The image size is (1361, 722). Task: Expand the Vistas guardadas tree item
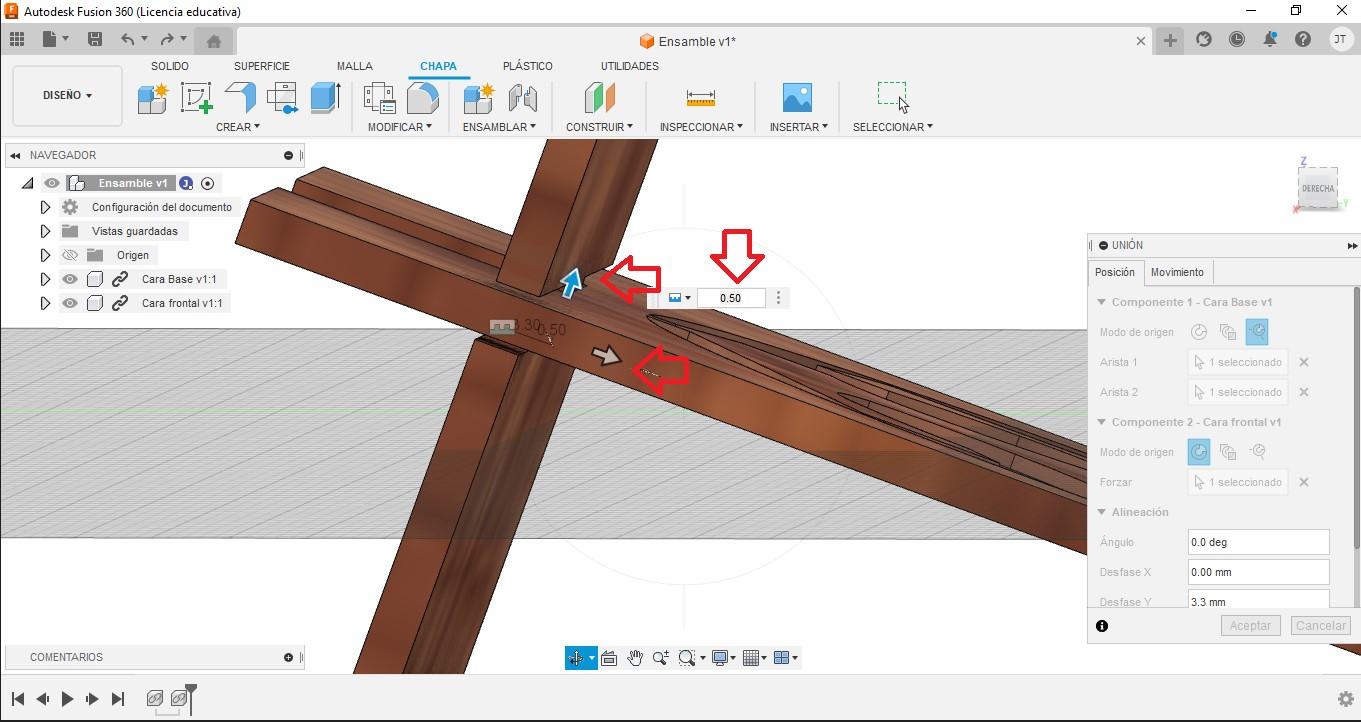(x=45, y=231)
